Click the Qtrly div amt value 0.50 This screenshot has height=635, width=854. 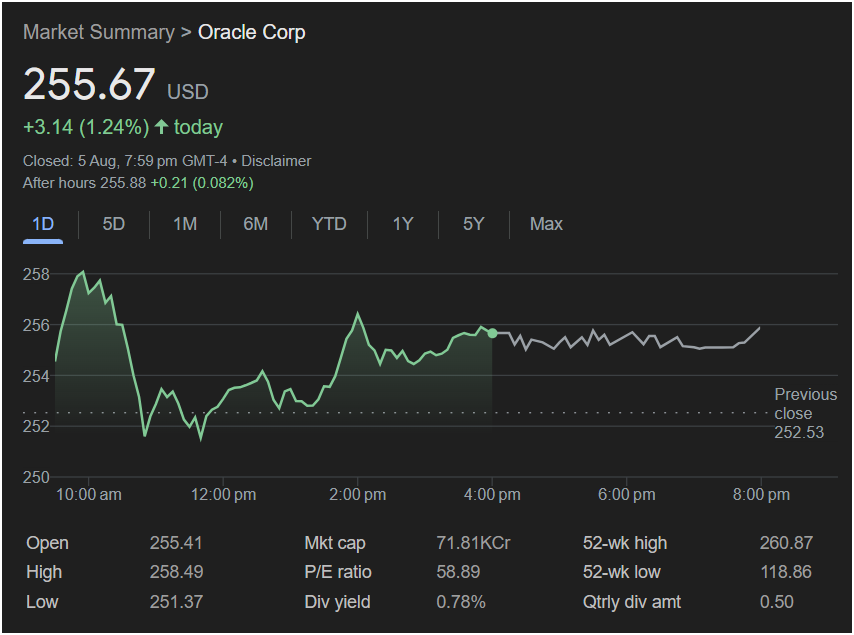coord(777,602)
